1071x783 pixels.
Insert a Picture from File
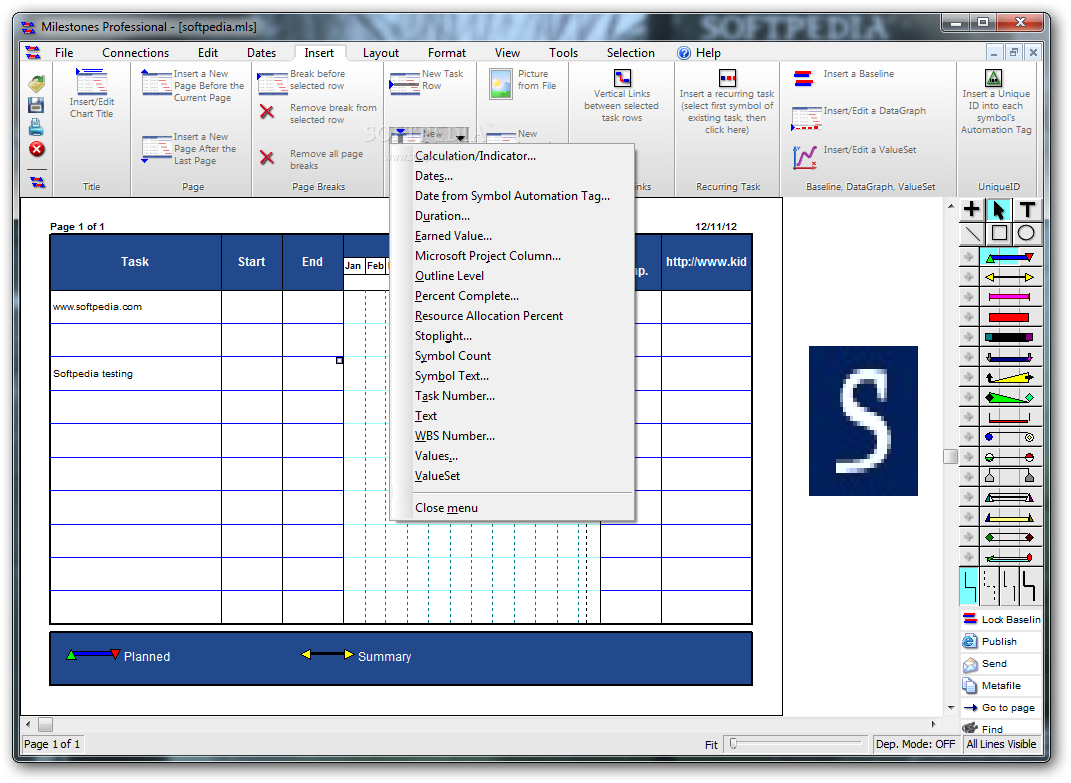pos(523,83)
